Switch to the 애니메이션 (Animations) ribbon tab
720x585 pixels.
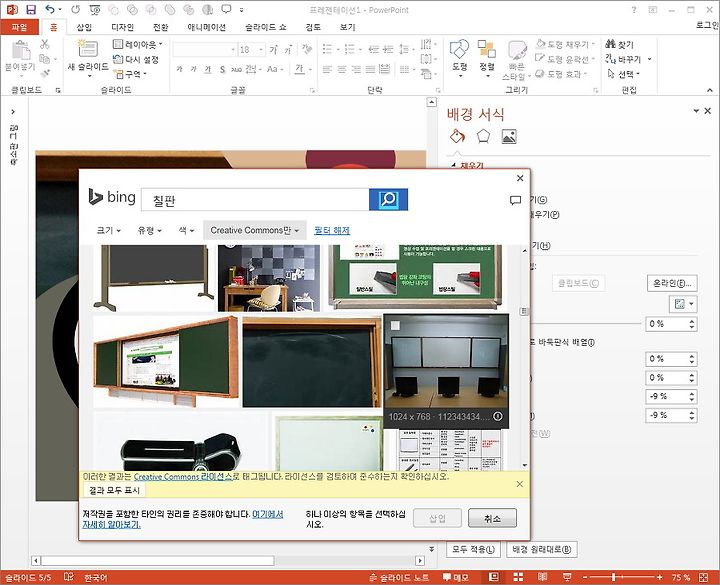point(206,27)
